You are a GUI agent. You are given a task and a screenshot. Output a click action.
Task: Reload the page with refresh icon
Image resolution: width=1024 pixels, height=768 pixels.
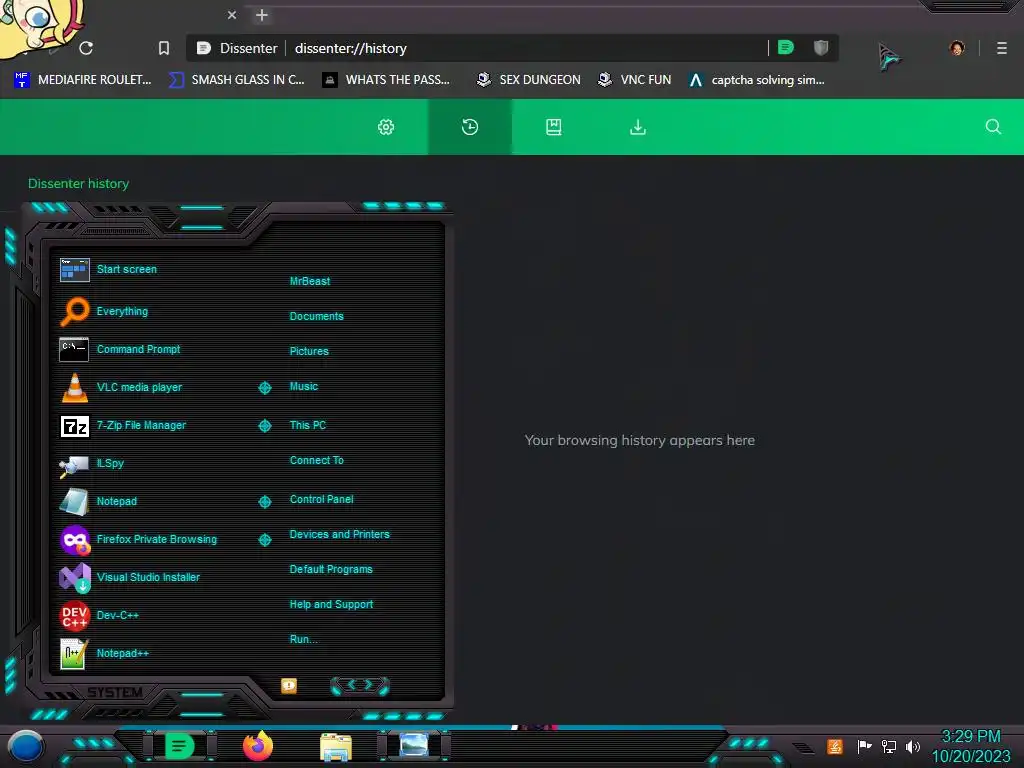[86, 48]
